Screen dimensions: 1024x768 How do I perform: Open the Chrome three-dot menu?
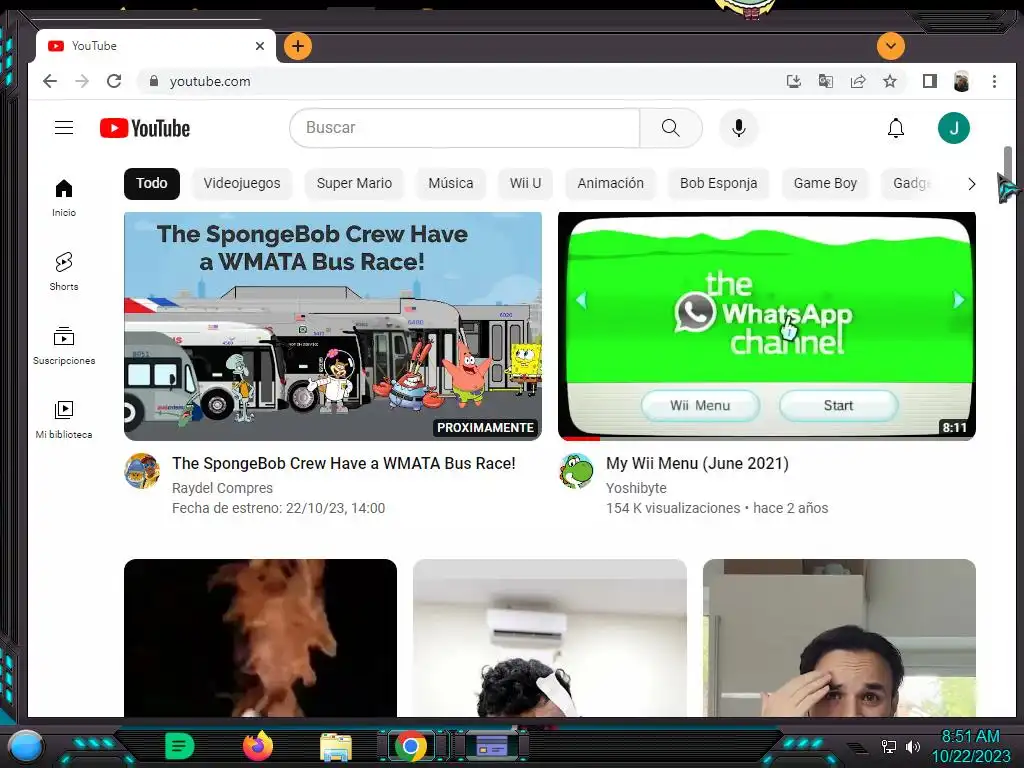(994, 81)
